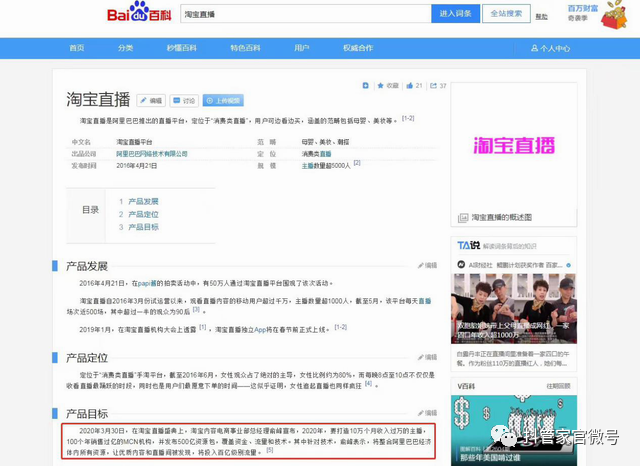Viewport: 640px width, 466px height.
Task: Open reference [5] in 产品目标
Action: [x=270, y=450]
